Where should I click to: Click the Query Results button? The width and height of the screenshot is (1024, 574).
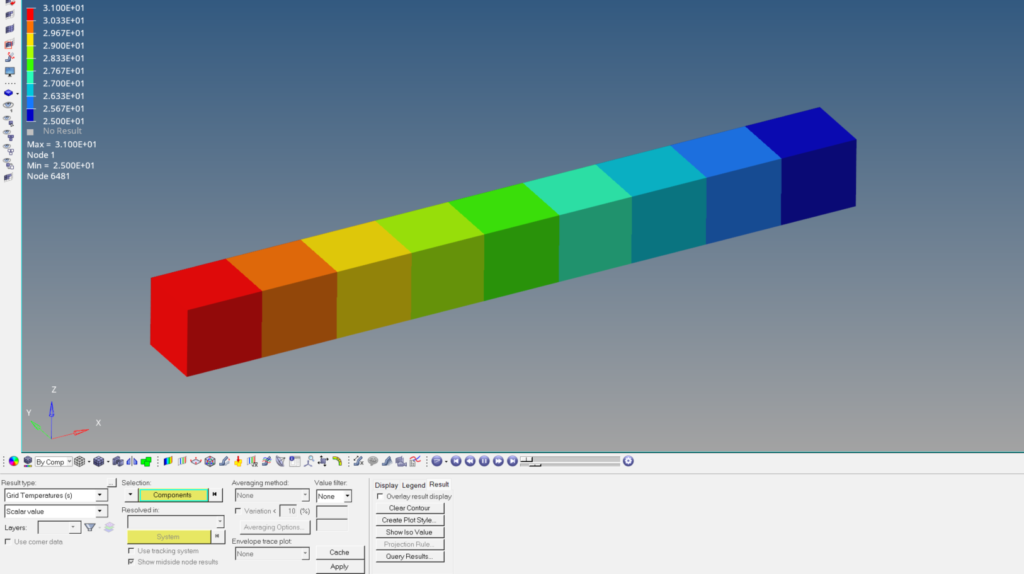(407, 556)
